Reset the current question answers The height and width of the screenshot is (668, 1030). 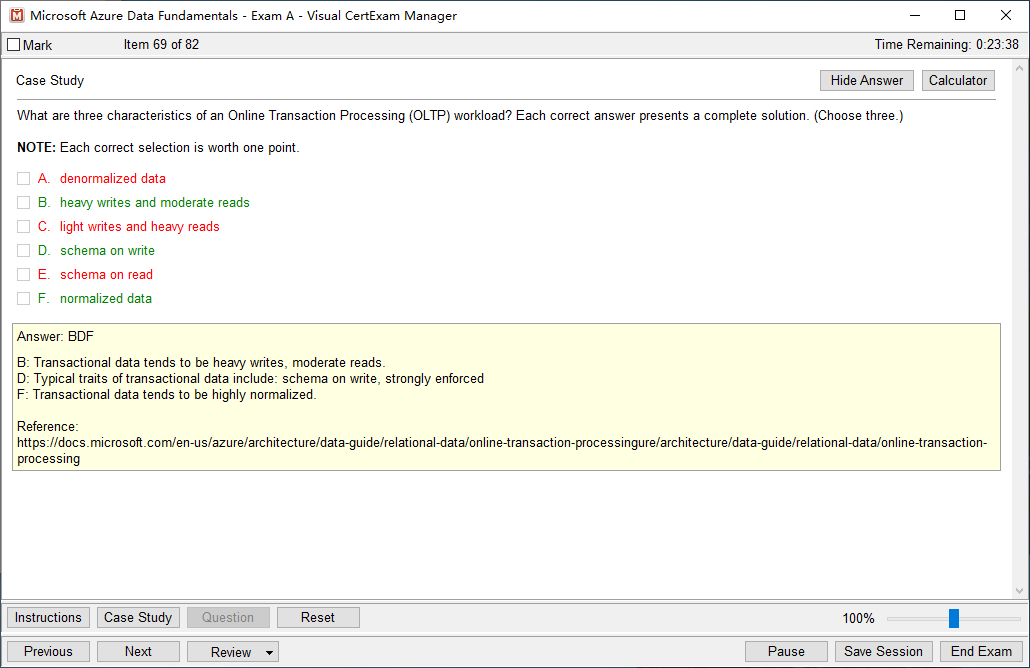click(x=318, y=618)
